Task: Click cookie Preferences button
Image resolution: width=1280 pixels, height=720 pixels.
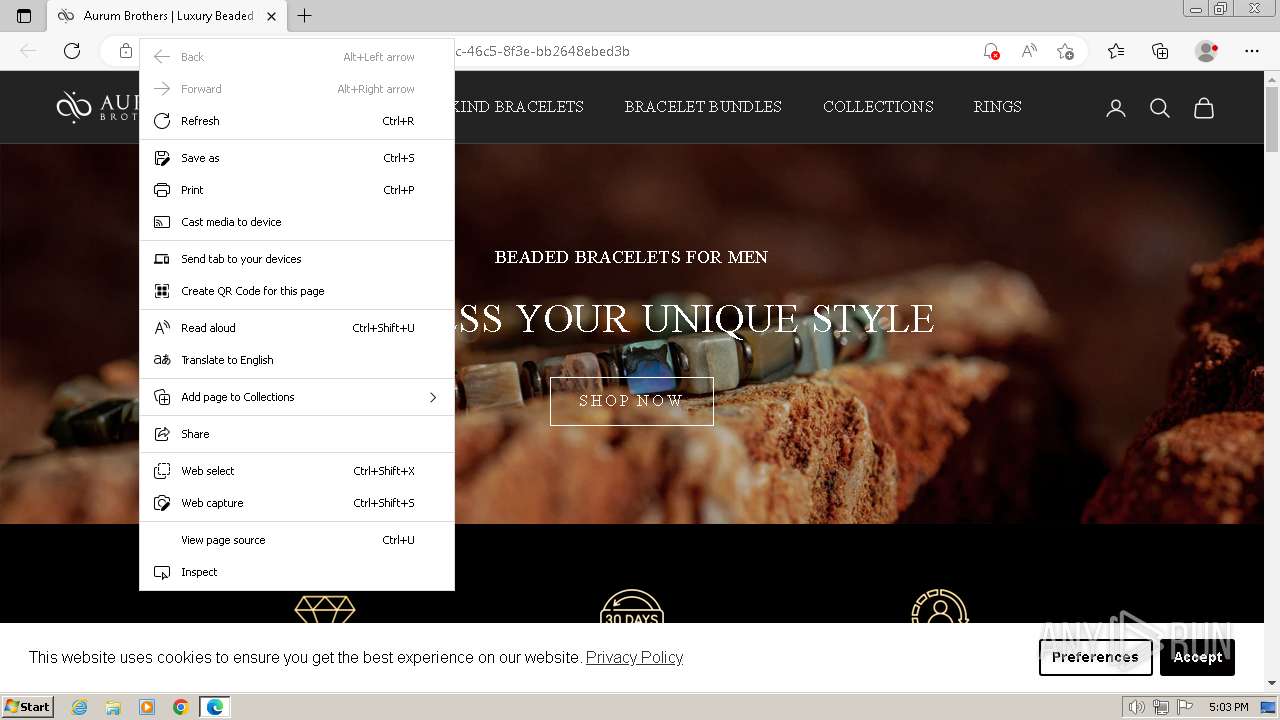Action: tap(1095, 657)
